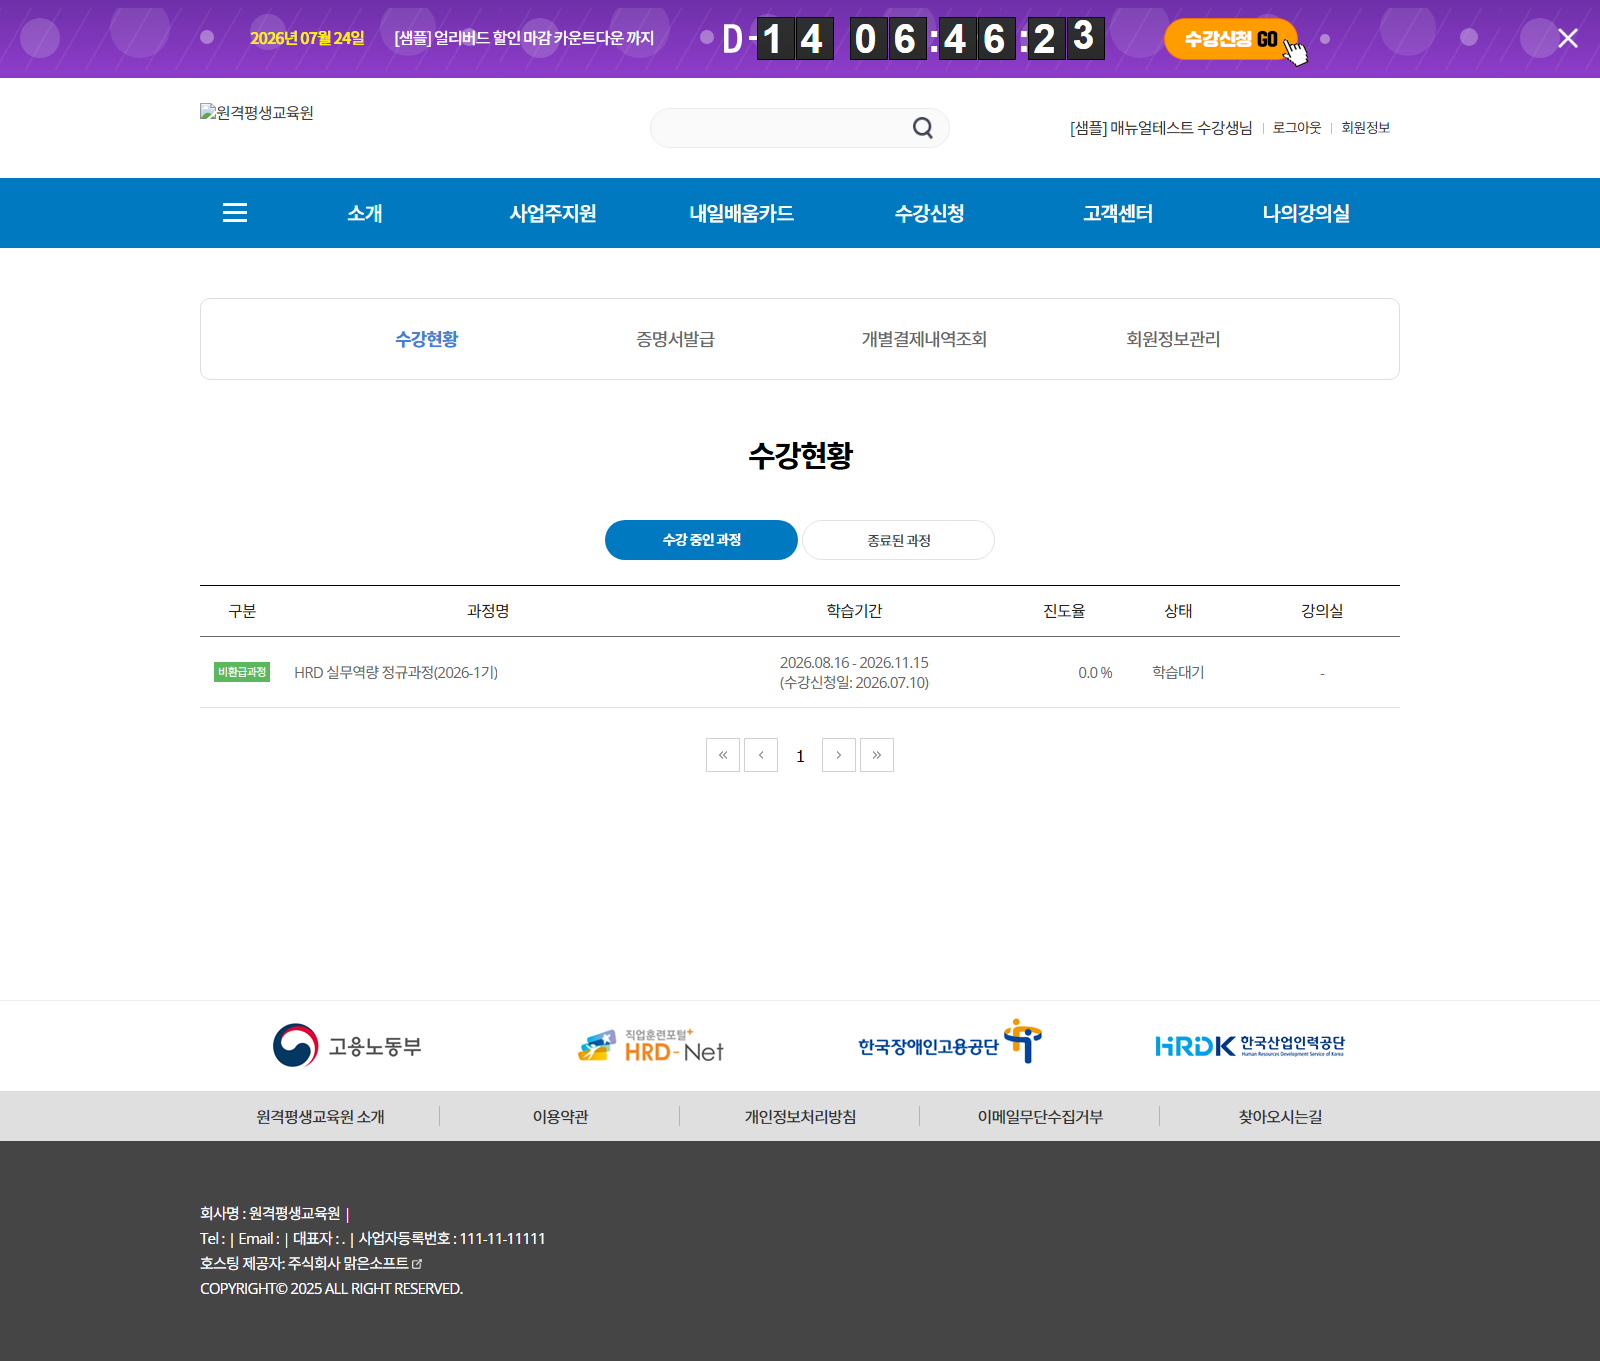Open 찾아오시는길 footer link
This screenshot has height=1361, width=1600.
(1280, 1116)
